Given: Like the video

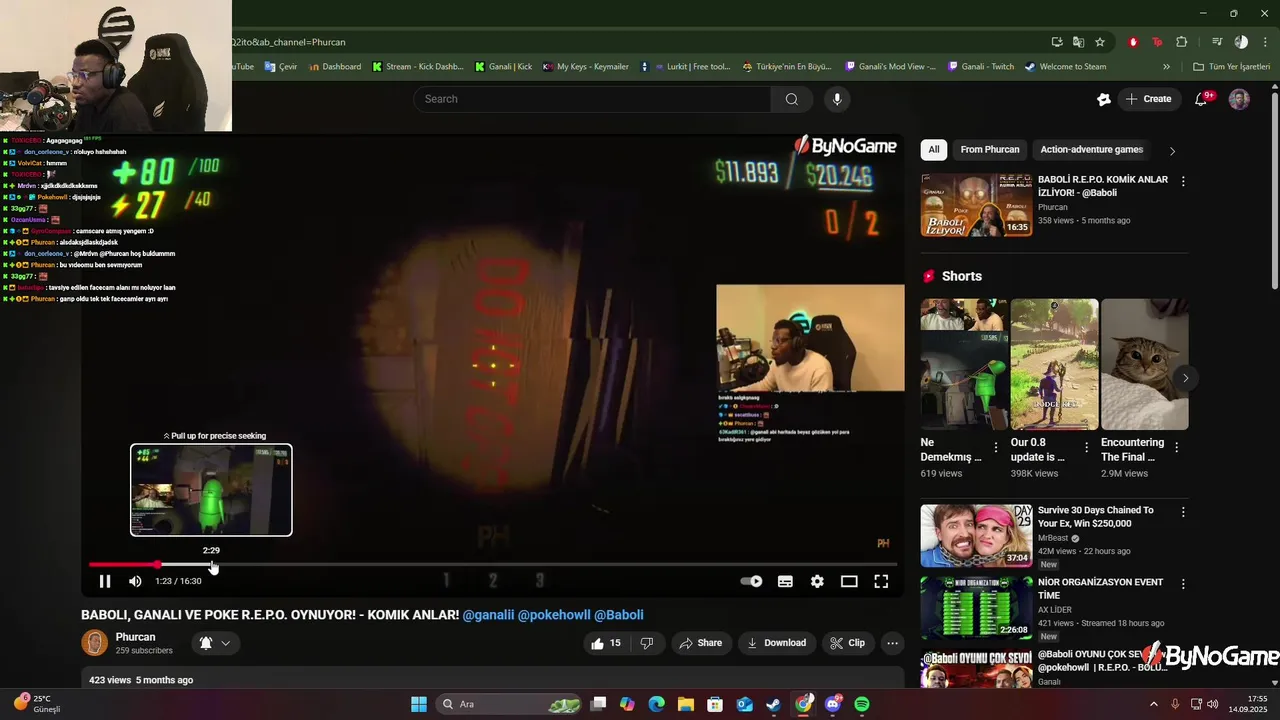Looking at the screenshot, I should click(x=607, y=643).
